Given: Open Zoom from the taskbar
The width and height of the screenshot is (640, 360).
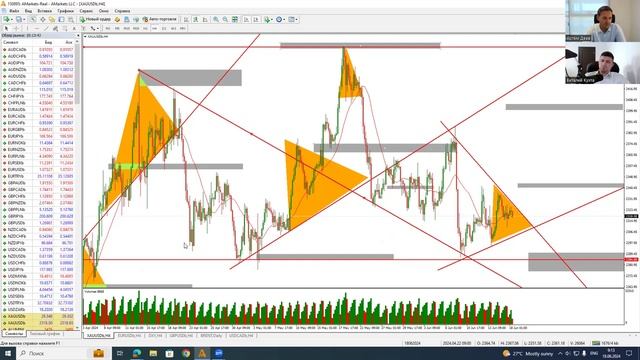Looking at the screenshot, I should (219, 353).
